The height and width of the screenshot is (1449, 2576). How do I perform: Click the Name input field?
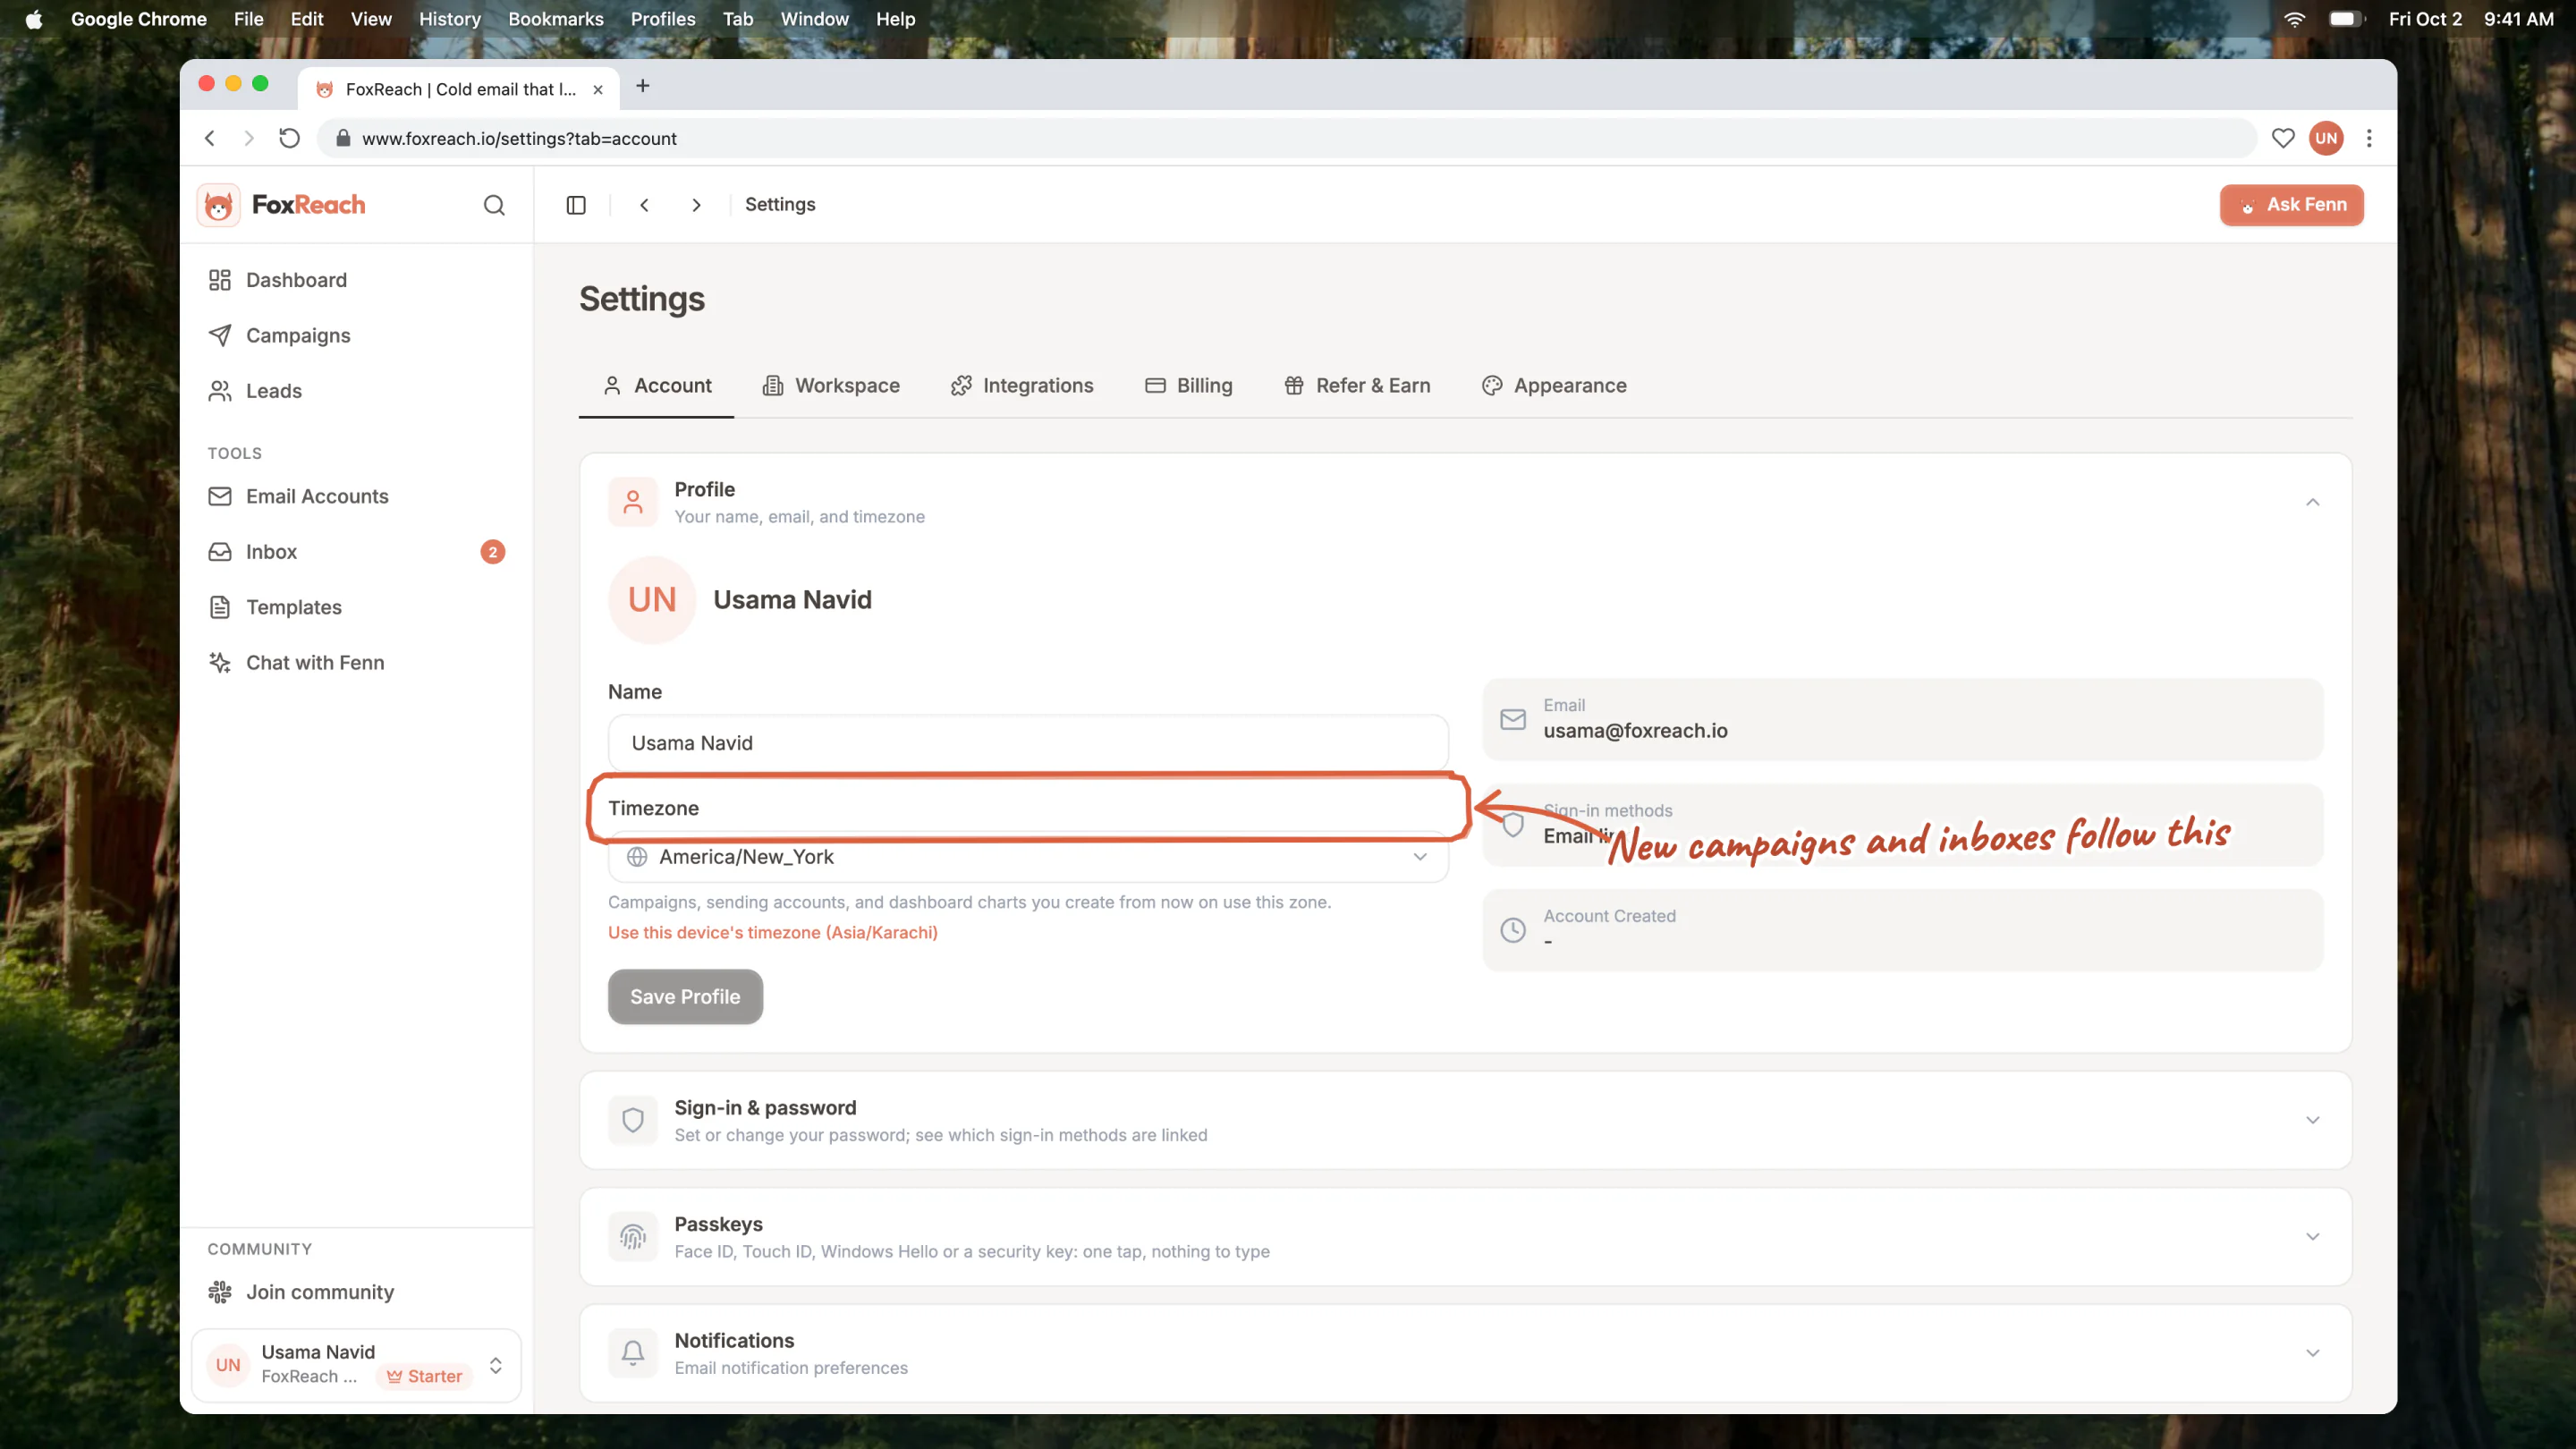click(1028, 743)
